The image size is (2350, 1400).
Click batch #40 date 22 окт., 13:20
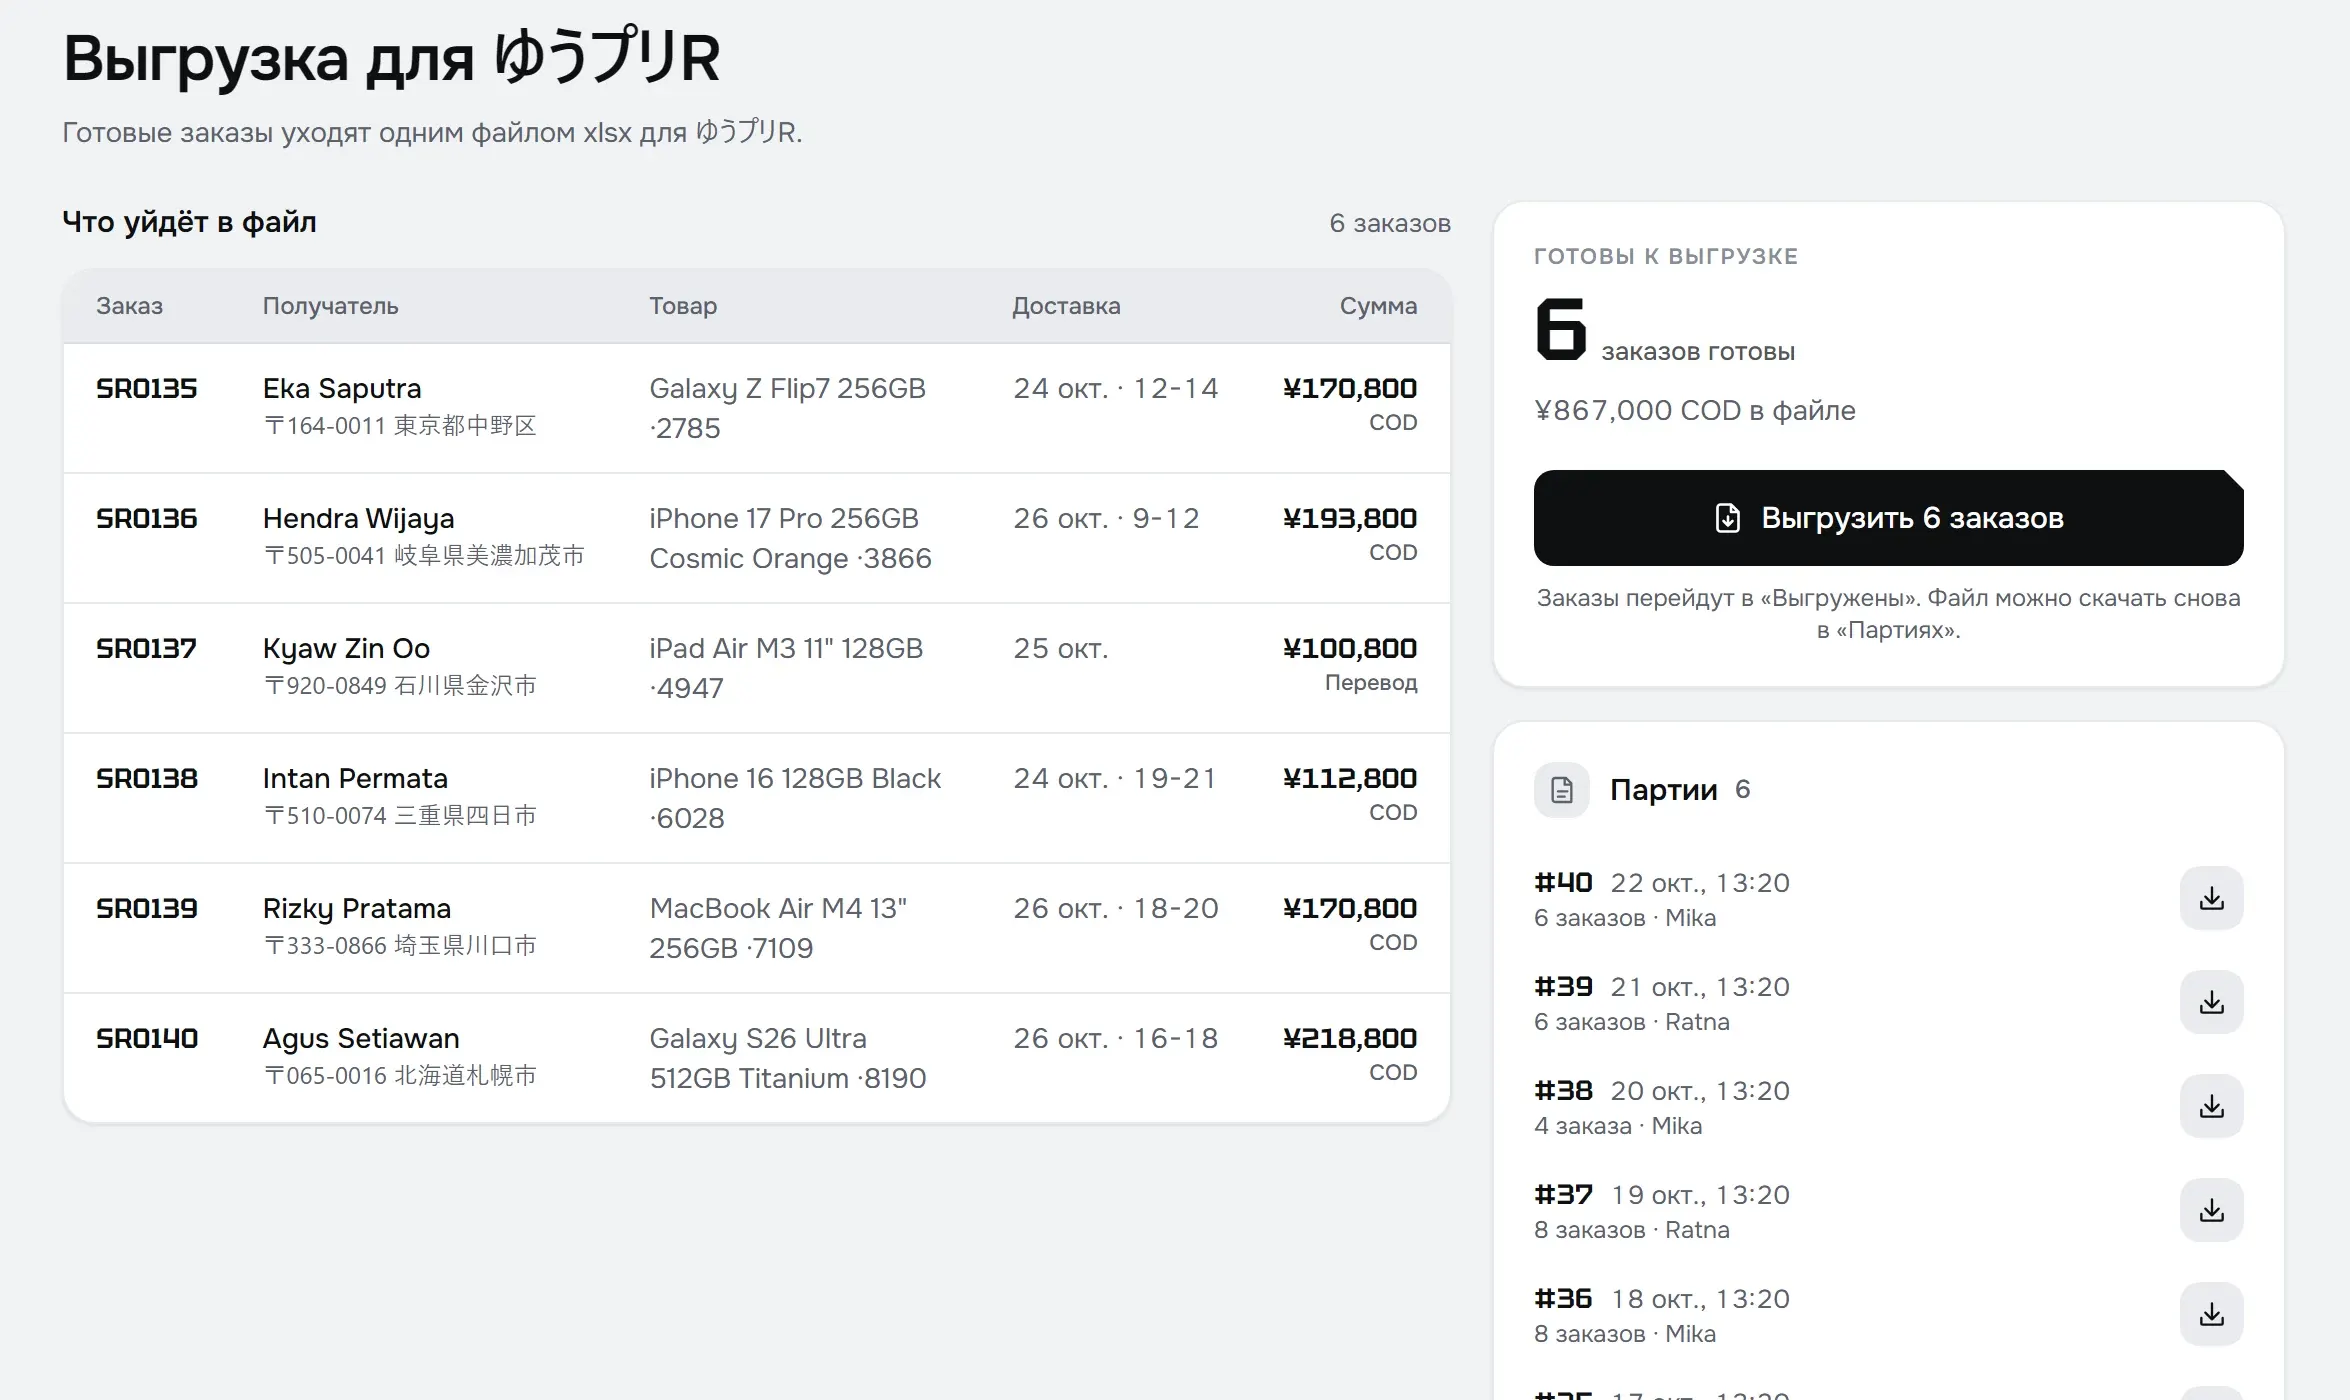tap(1700, 883)
